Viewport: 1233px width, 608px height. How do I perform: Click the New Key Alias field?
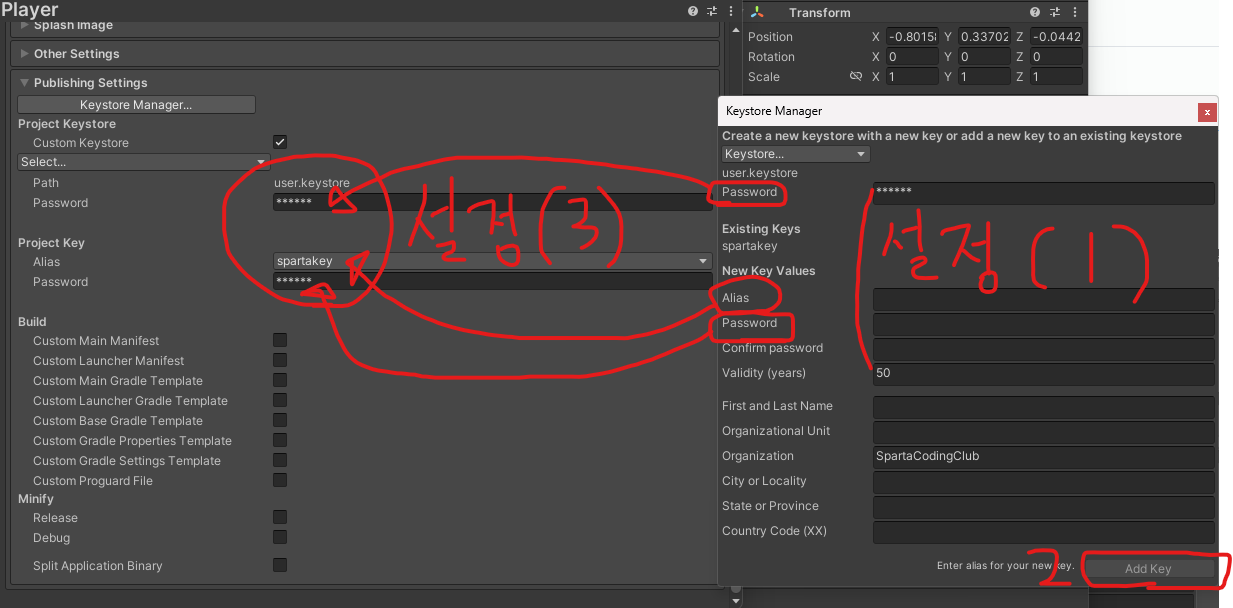pyautogui.click(x=1044, y=299)
